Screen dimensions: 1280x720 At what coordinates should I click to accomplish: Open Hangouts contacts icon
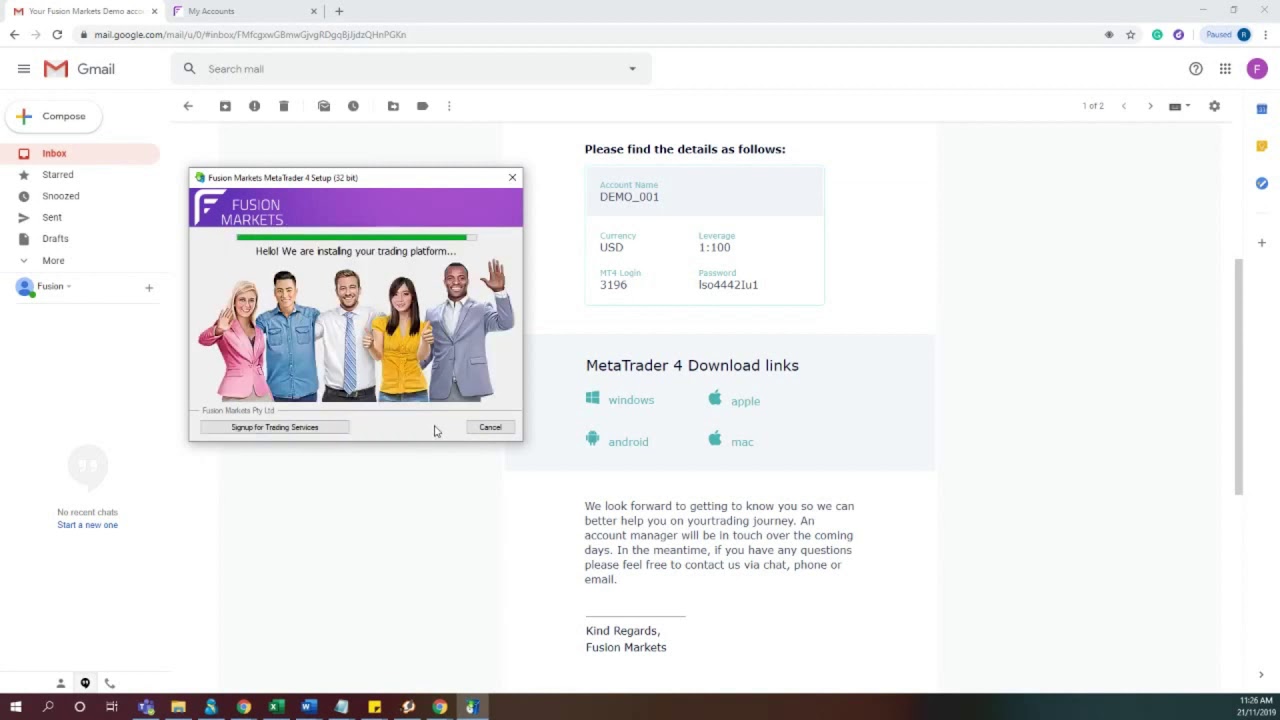tap(61, 683)
